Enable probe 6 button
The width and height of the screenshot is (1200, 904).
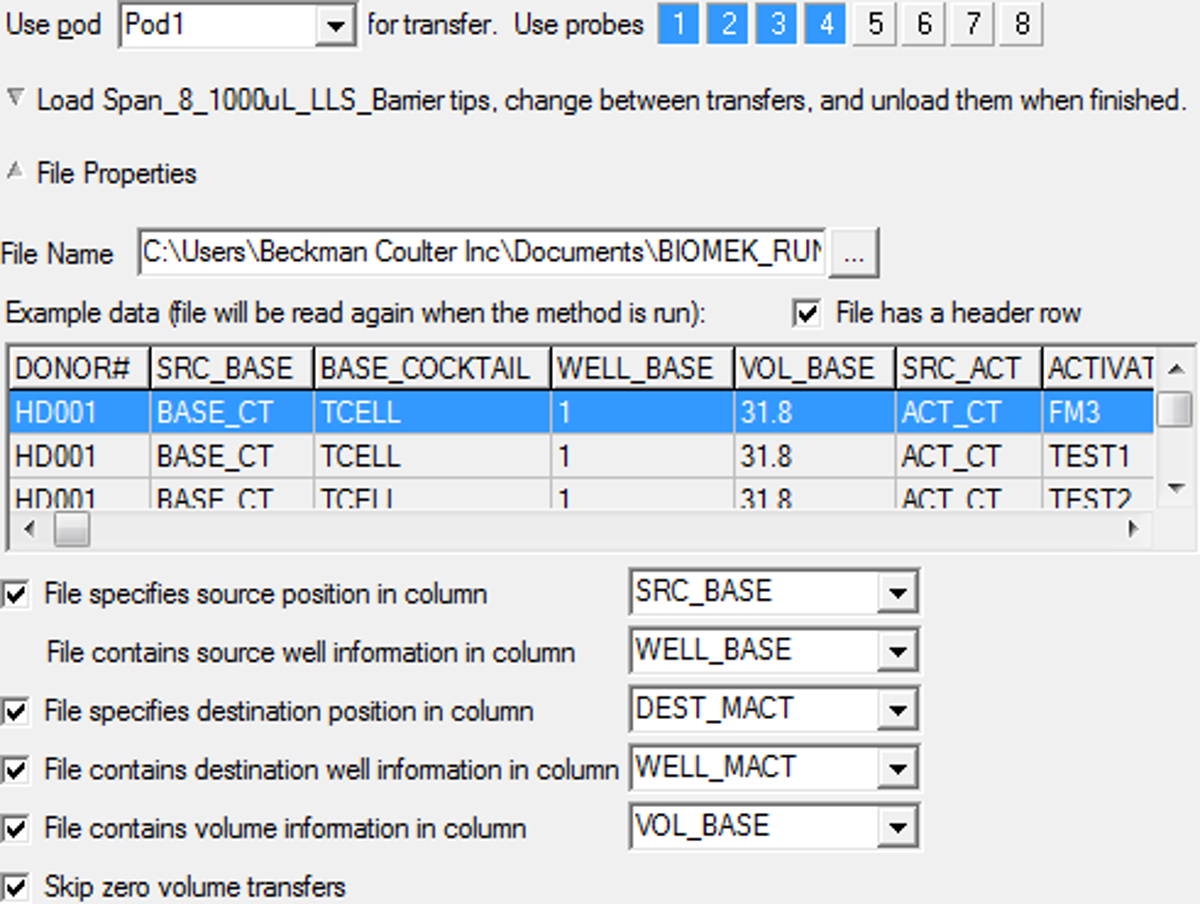click(923, 24)
